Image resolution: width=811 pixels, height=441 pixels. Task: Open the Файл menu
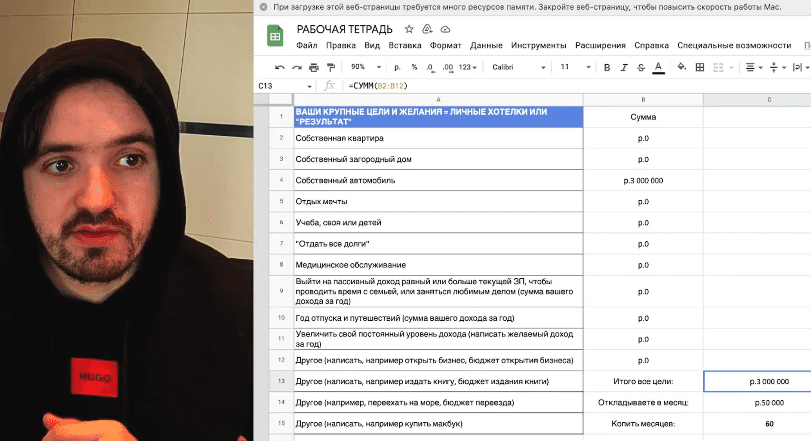[307, 45]
